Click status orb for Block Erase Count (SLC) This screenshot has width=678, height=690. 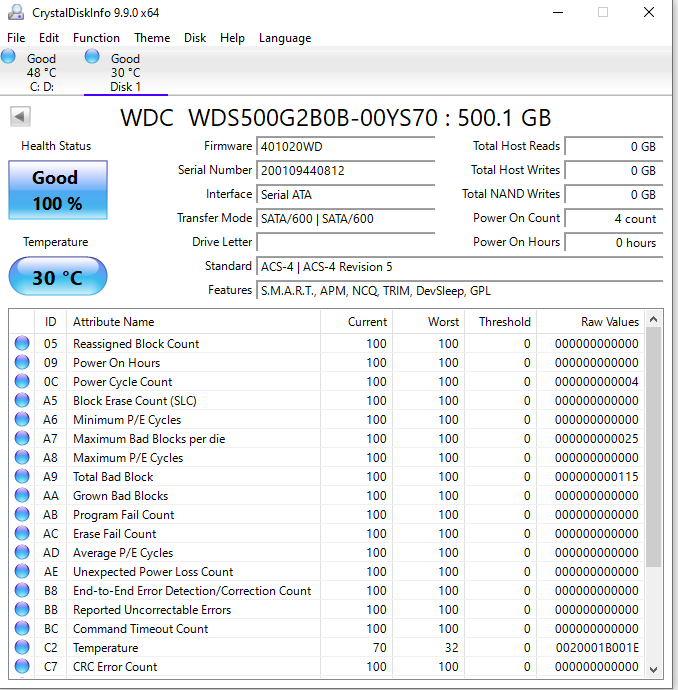(22, 400)
